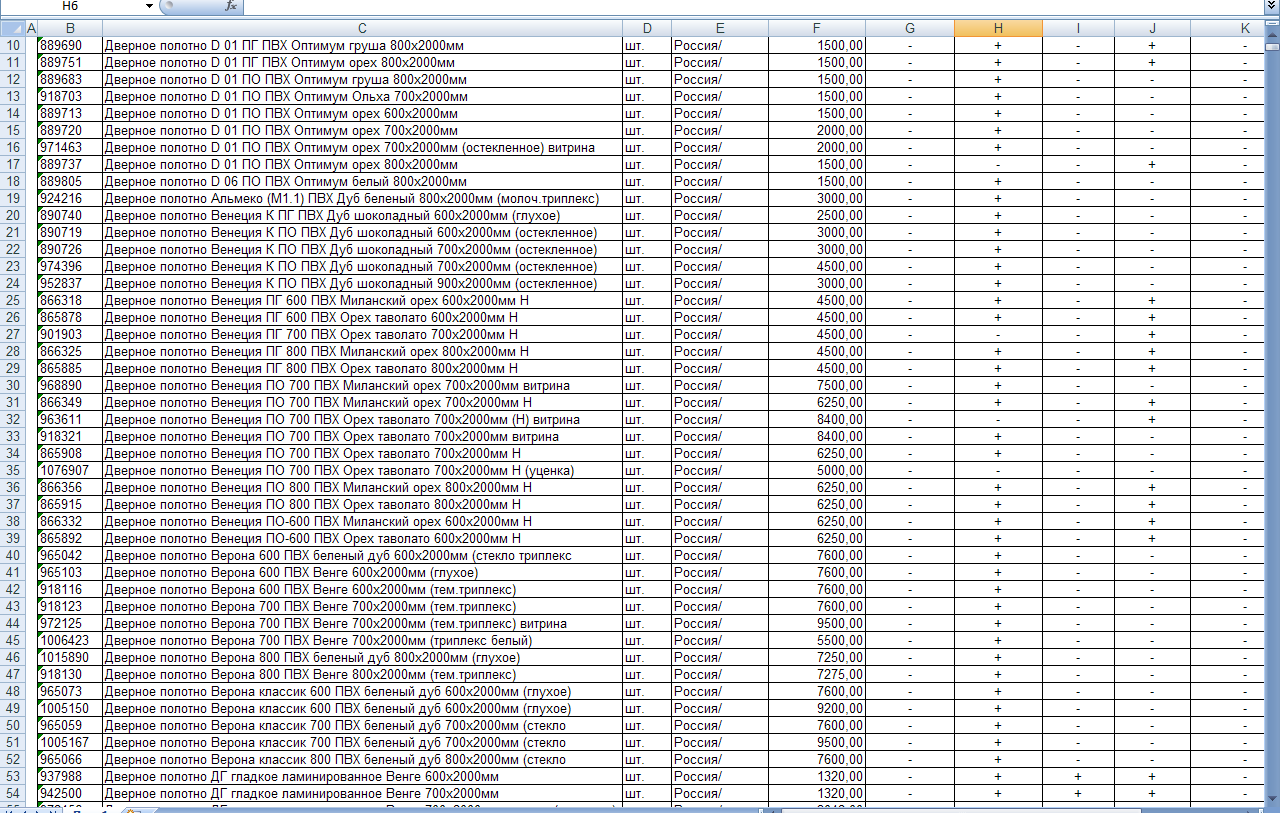Image resolution: width=1280 pixels, height=813 pixels.
Task: Click cell with code 937988
Action: (x=69, y=776)
